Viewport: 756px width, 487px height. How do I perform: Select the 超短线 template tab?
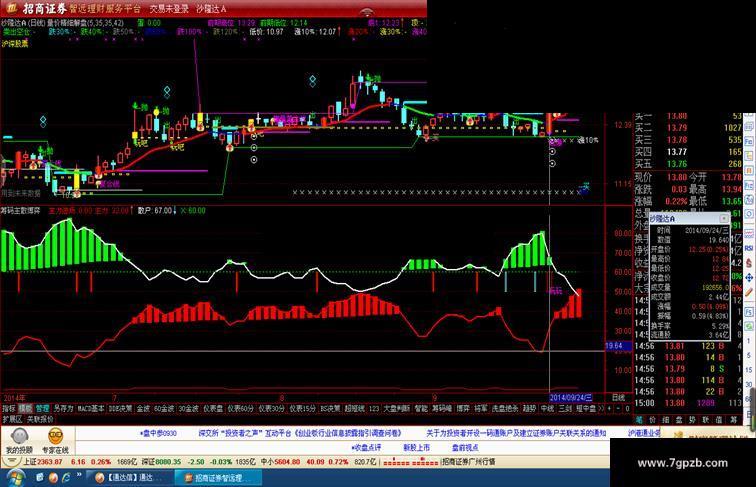(355, 408)
